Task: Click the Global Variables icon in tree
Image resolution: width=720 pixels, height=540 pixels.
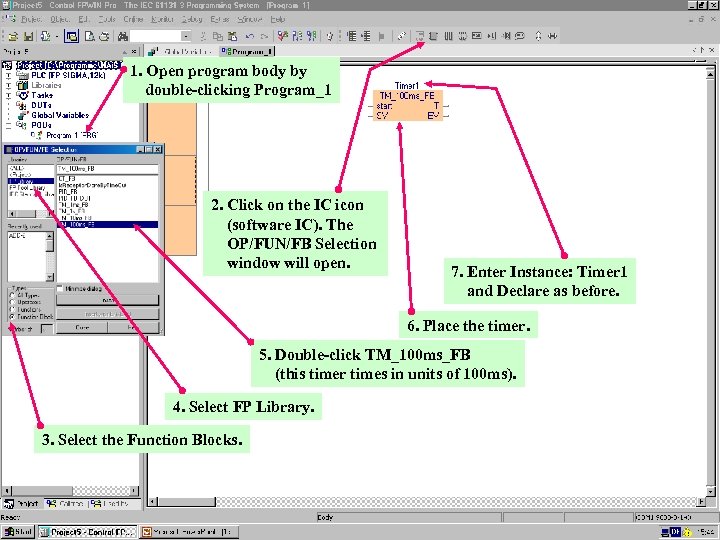Action: [x=22, y=115]
